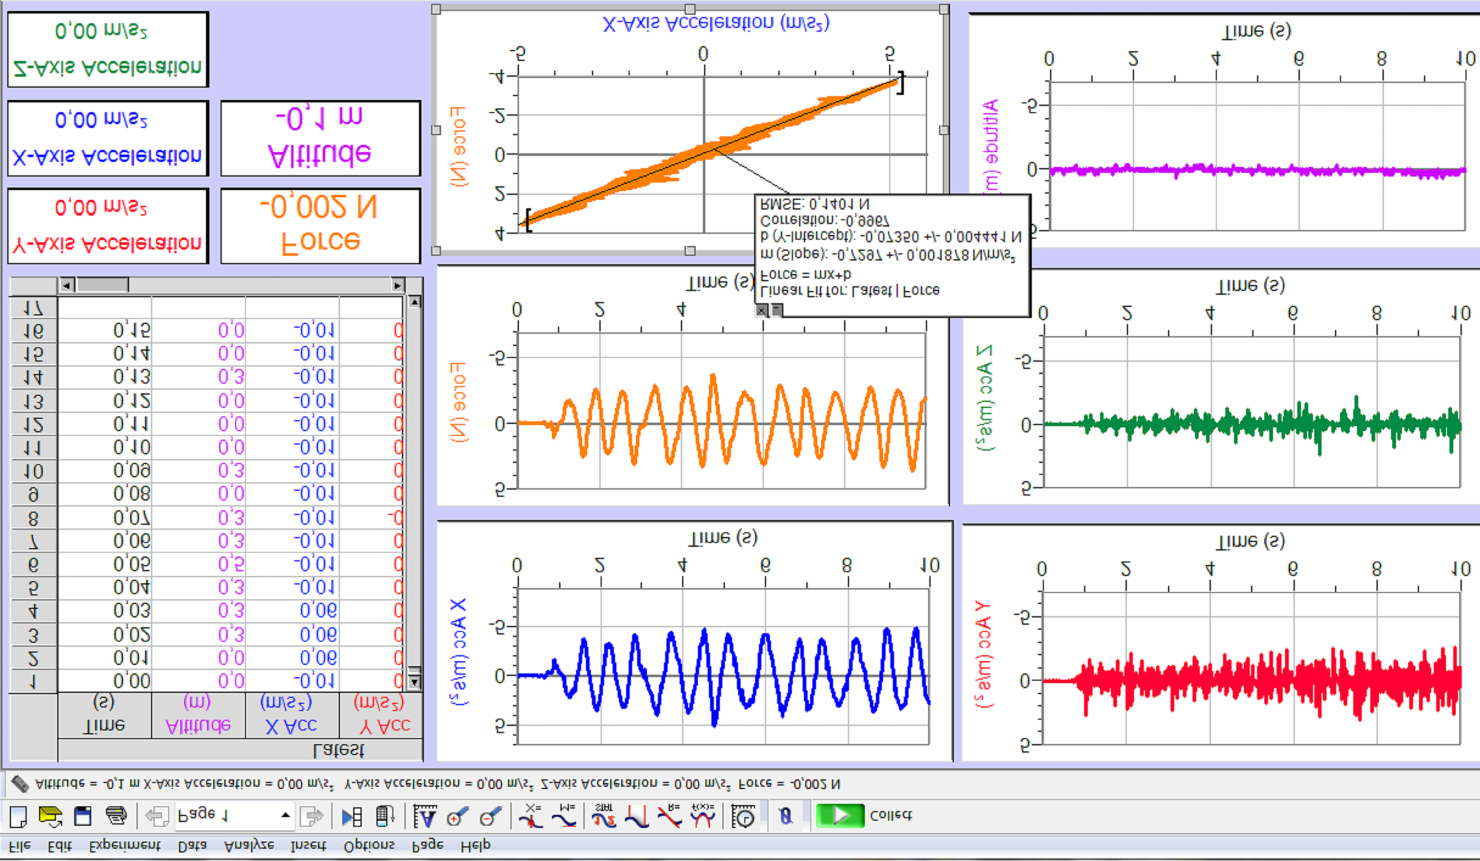
Task: Open the Analyze menu
Action: 248,846
